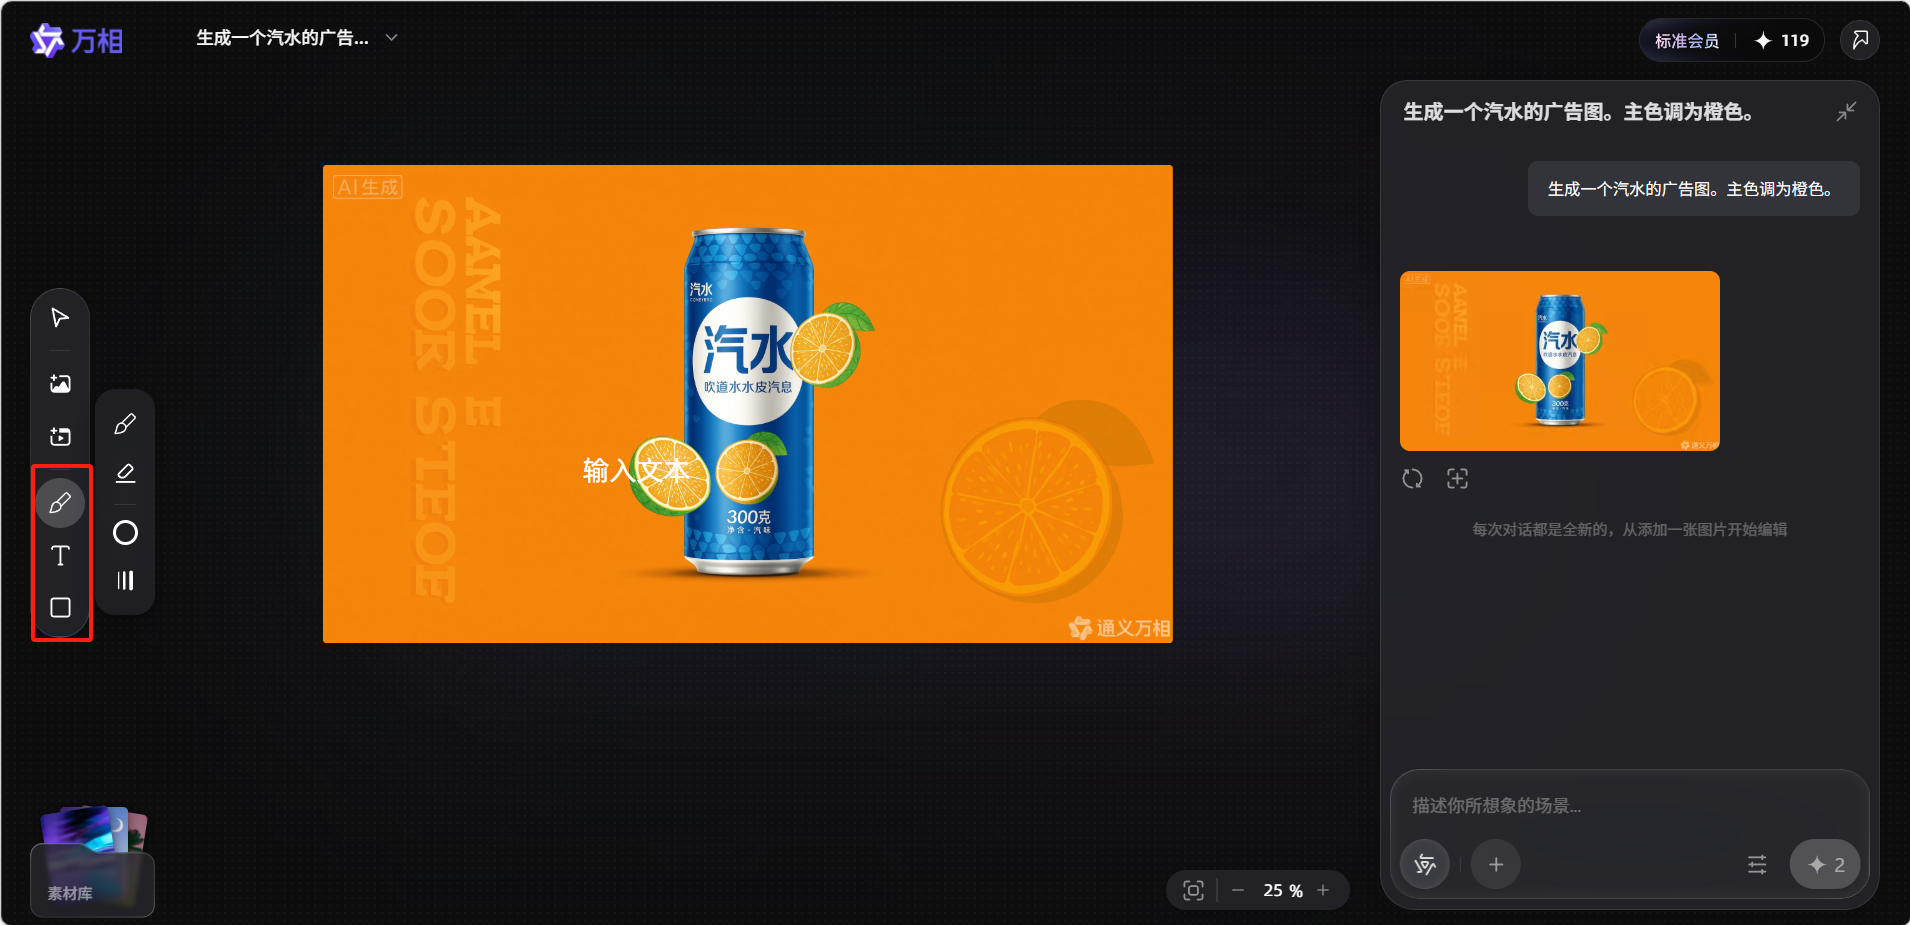1910x925 pixels.
Task: Click the fit-to-screen zoom icon
Action: click(1193, 890)
